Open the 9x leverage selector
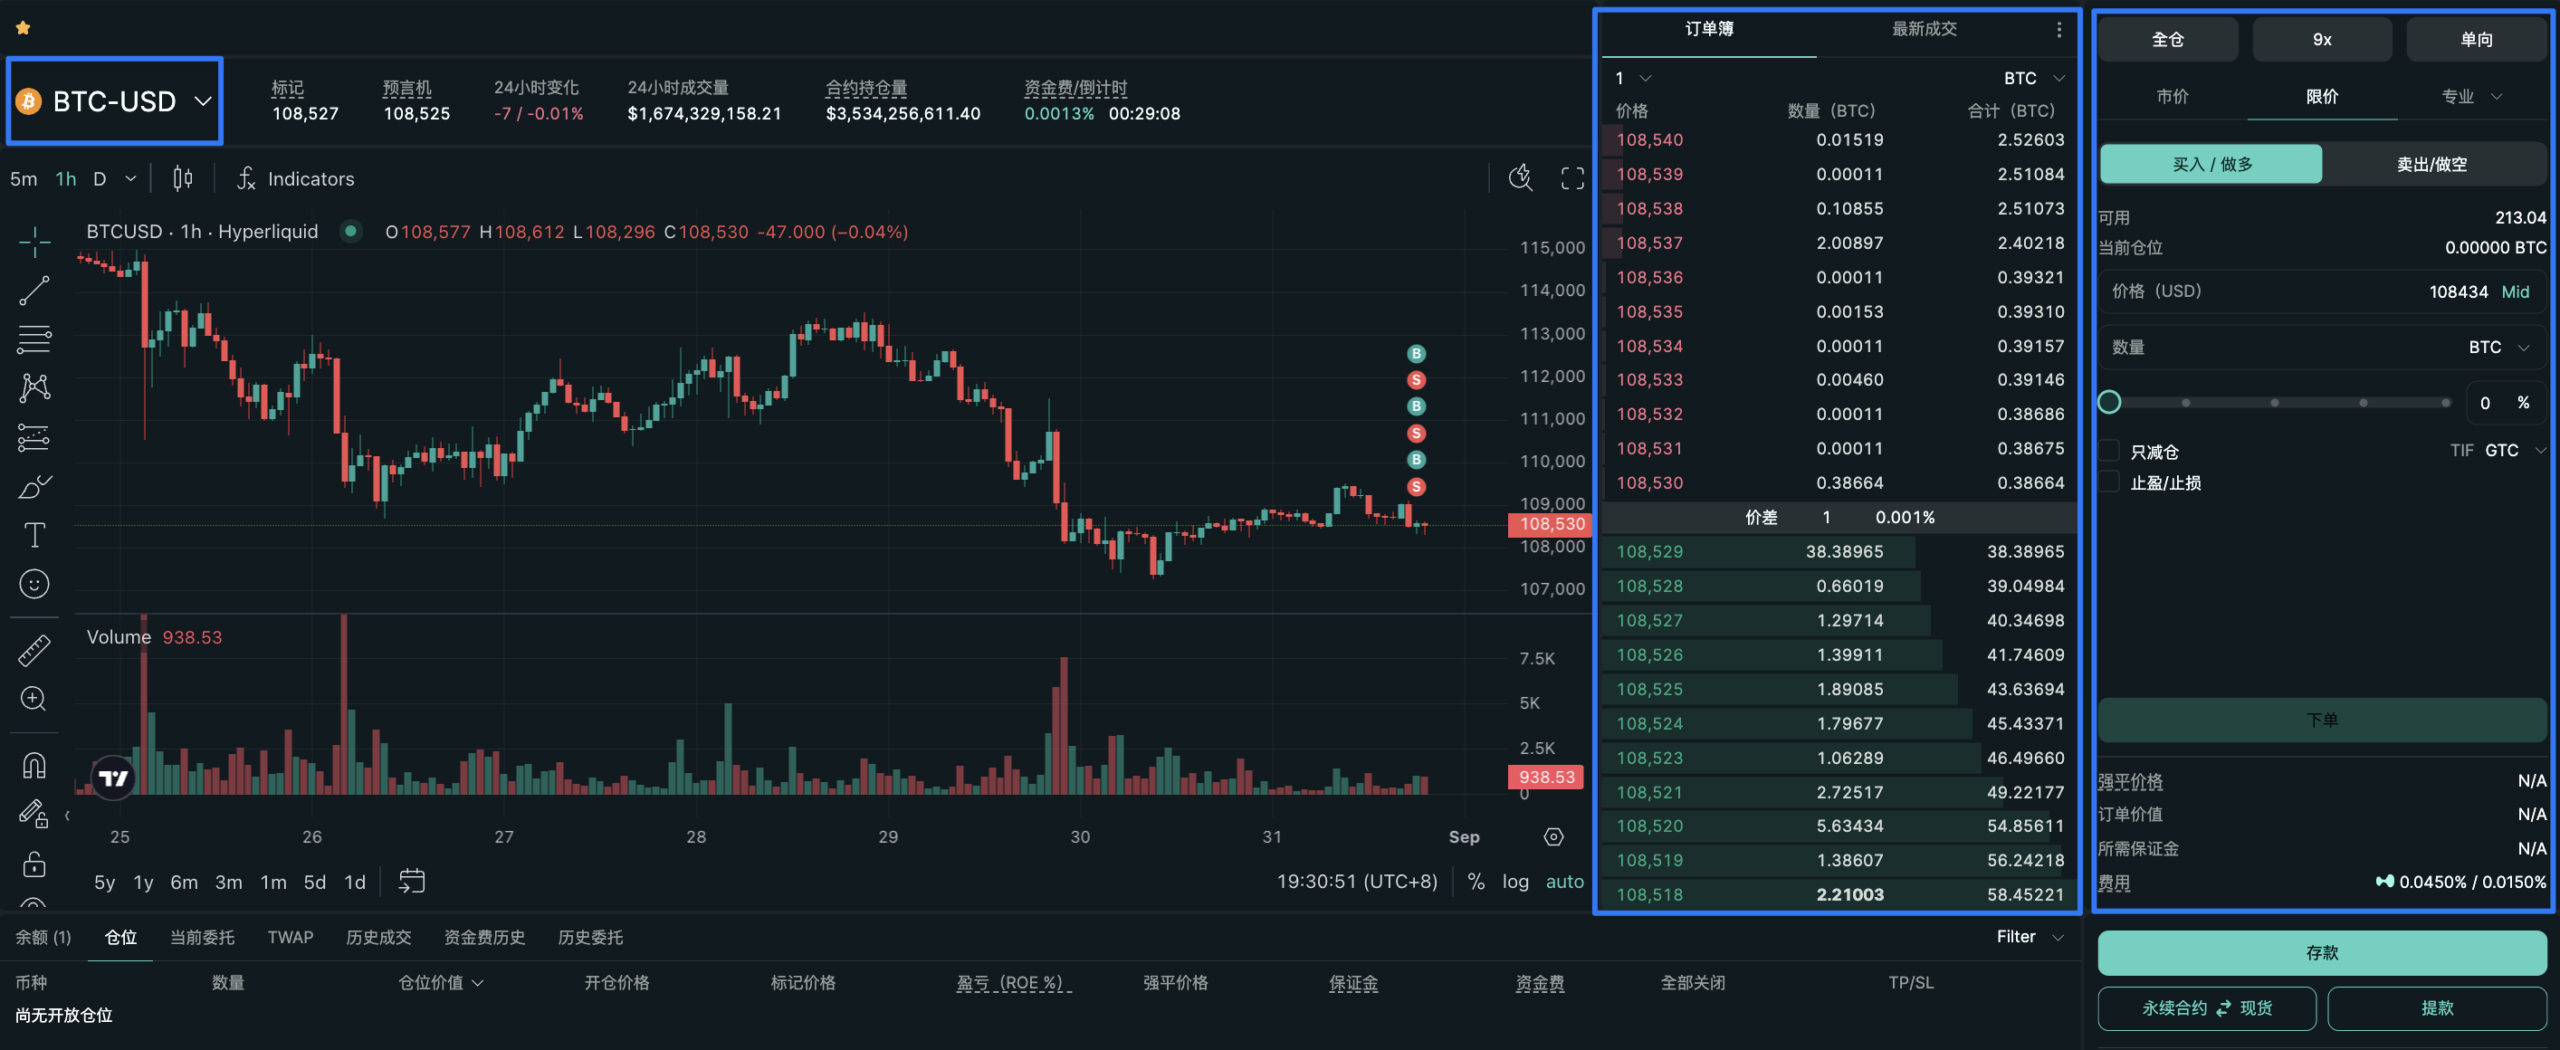The height and width of the screenshot is (1050, 2560). point(2322,40)
